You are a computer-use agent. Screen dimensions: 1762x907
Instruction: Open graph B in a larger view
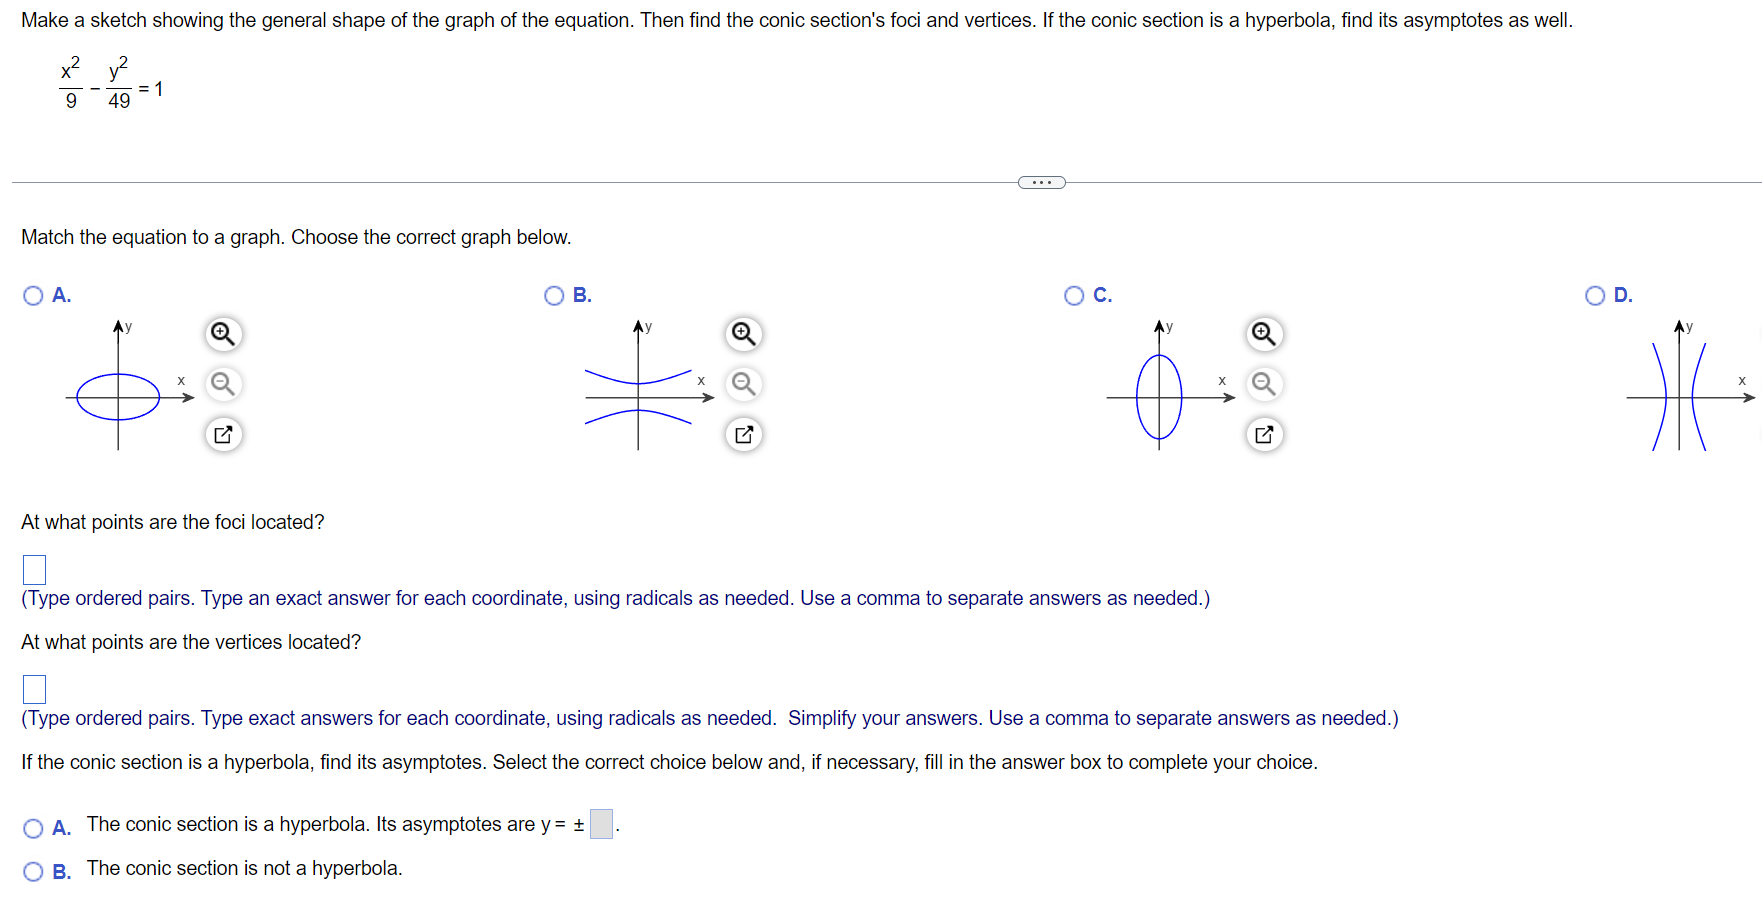[742, 434]
